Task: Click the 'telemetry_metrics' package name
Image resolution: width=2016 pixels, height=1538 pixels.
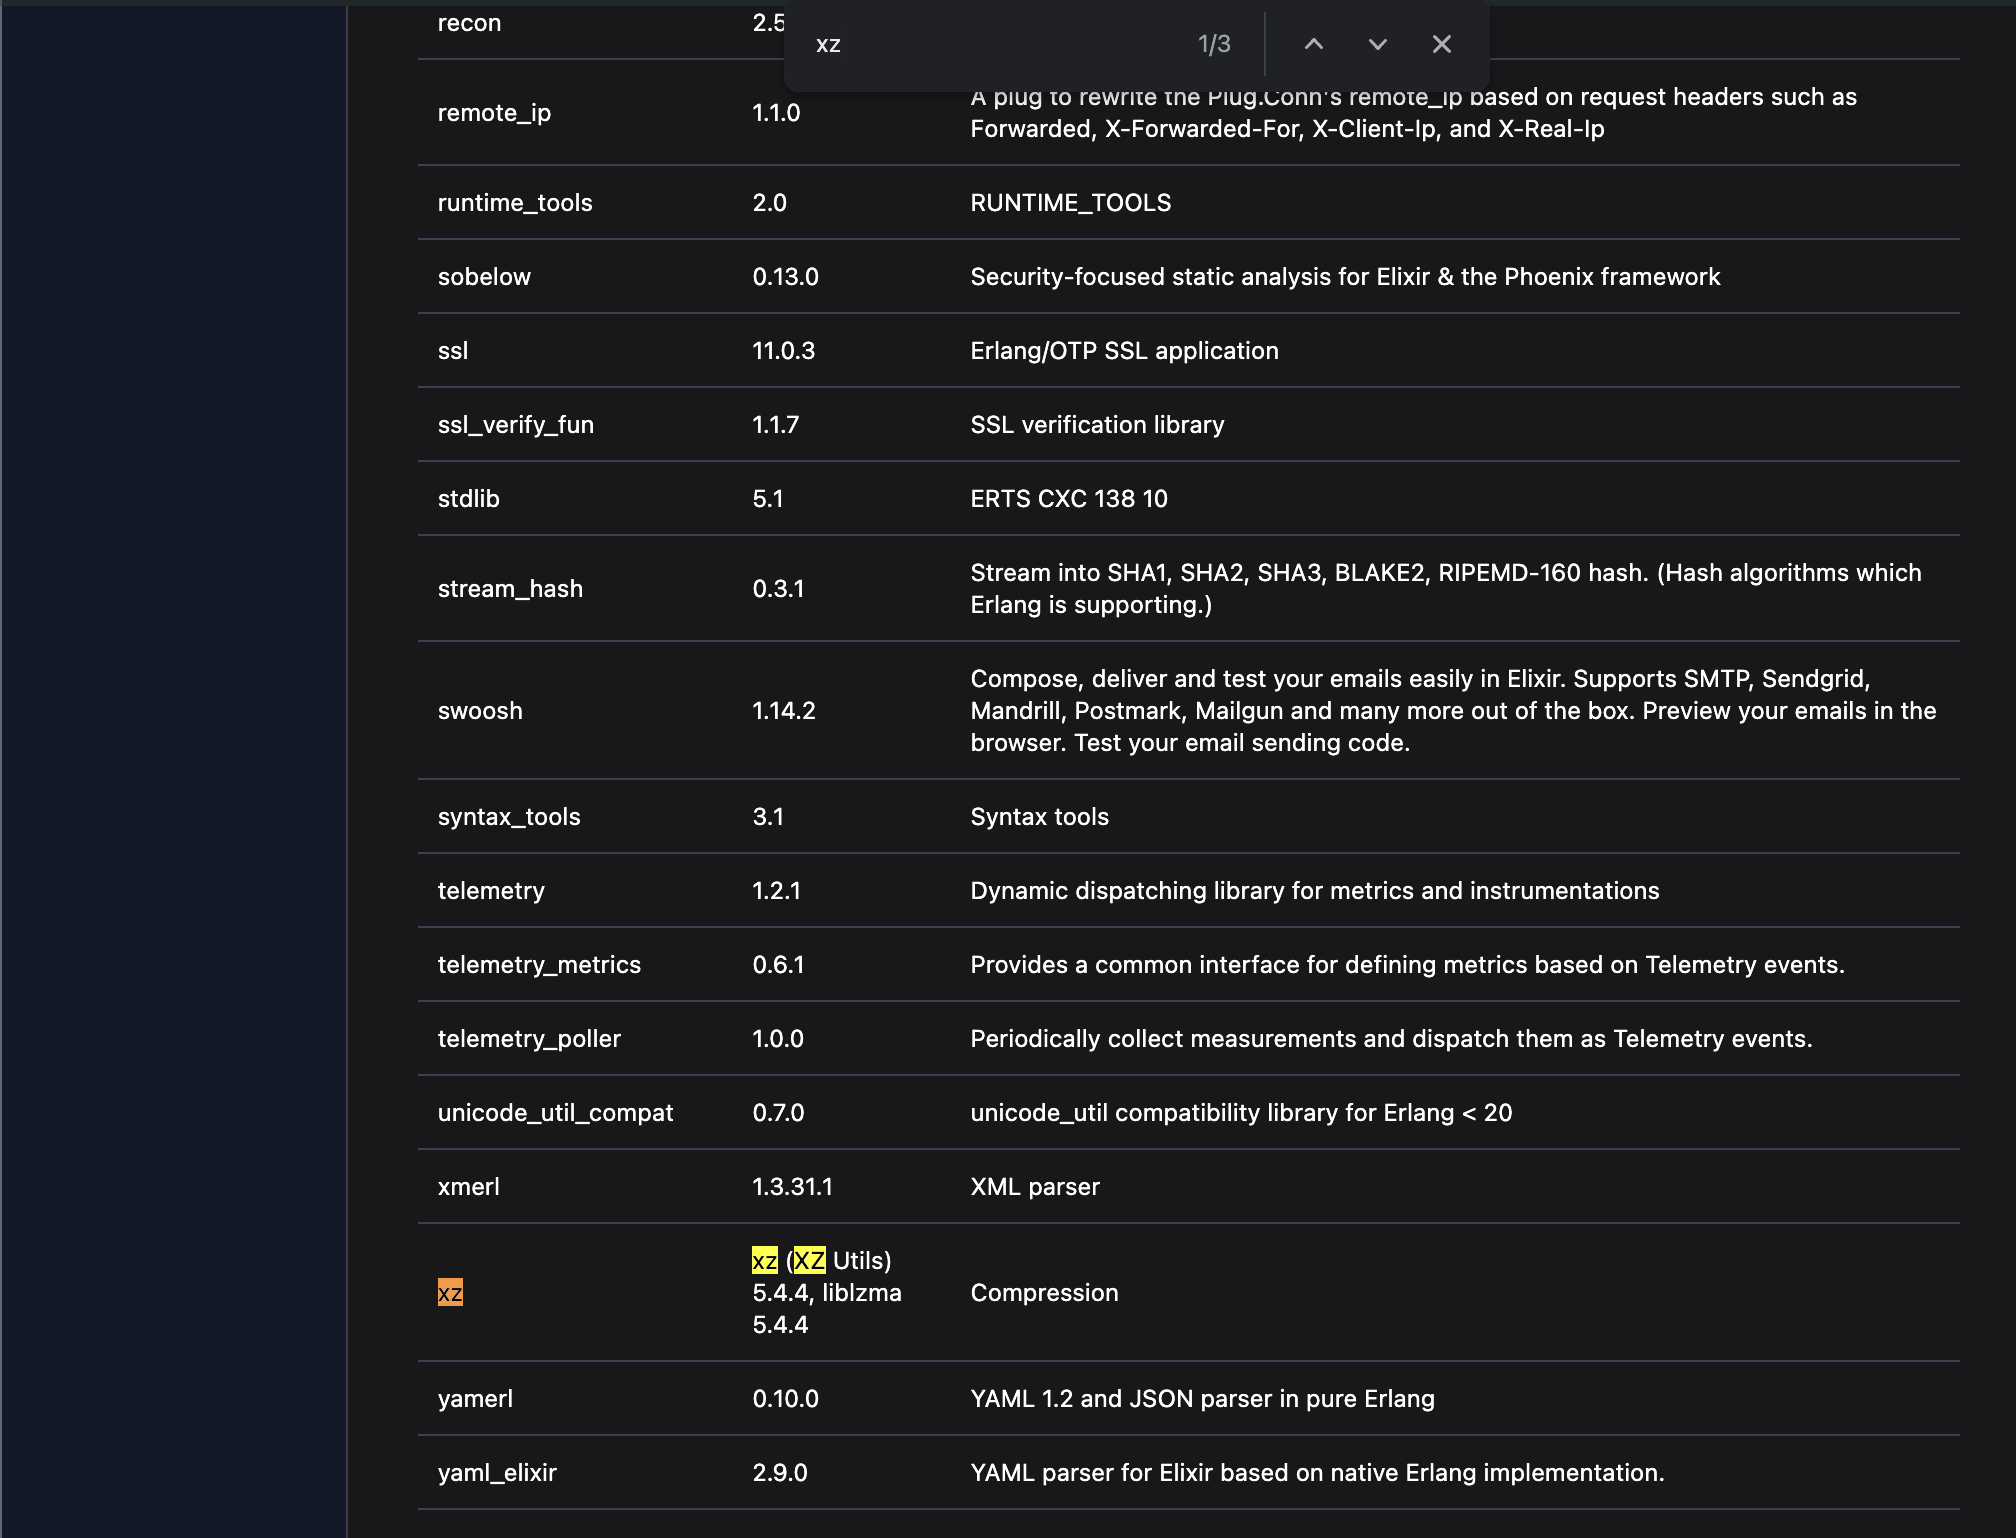Action: 539,965
